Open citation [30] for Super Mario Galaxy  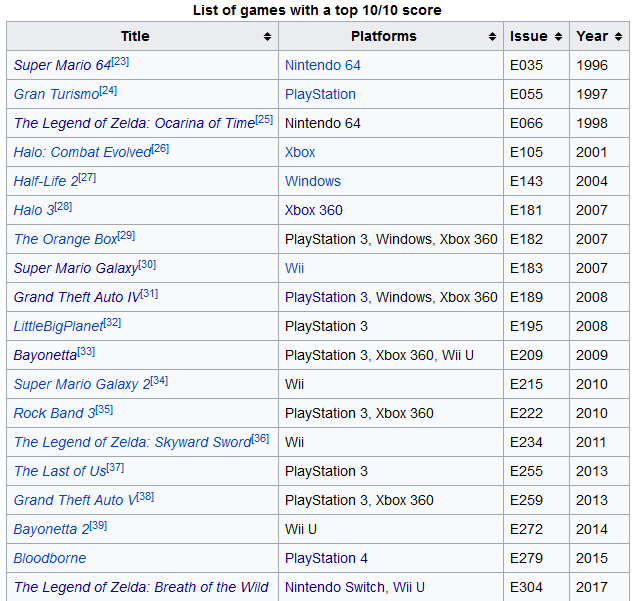pos(147,264)
